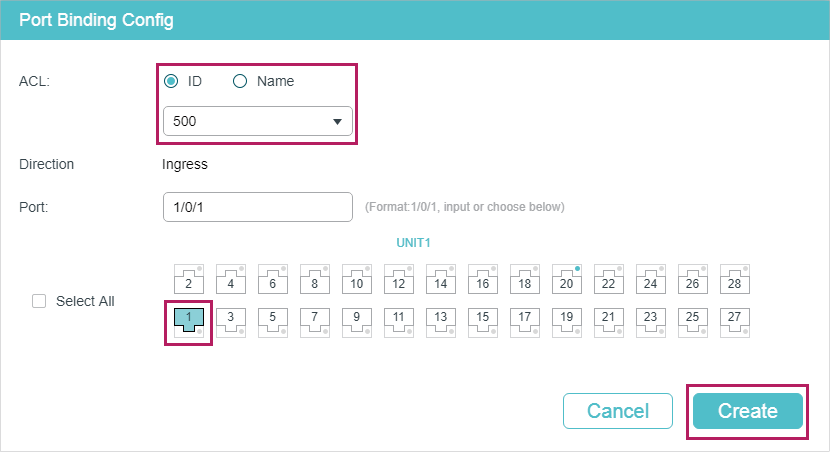Select port 1 icon in UNIT1
This screenshot has height=452, width=830.
(x=189, y=320)
